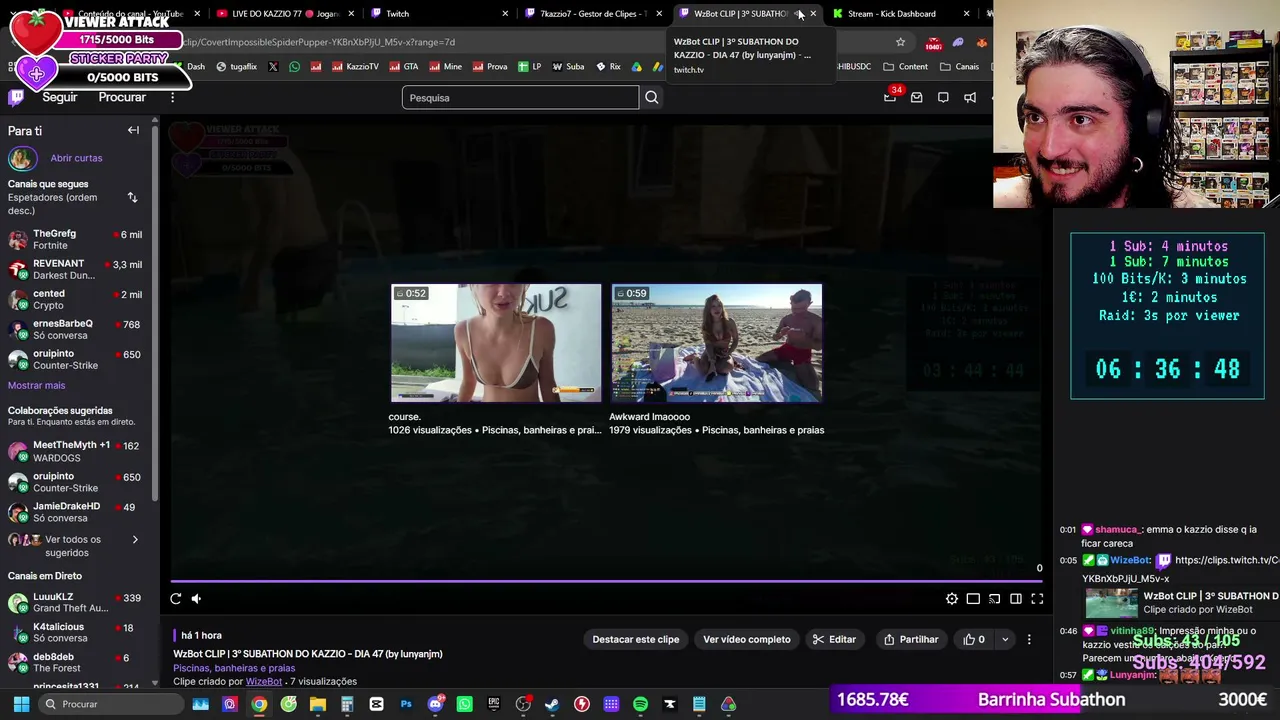The image size is (1280, 720).
Task: Open the Piscinas, banheiras e praias category
Action: coord(234,668)
